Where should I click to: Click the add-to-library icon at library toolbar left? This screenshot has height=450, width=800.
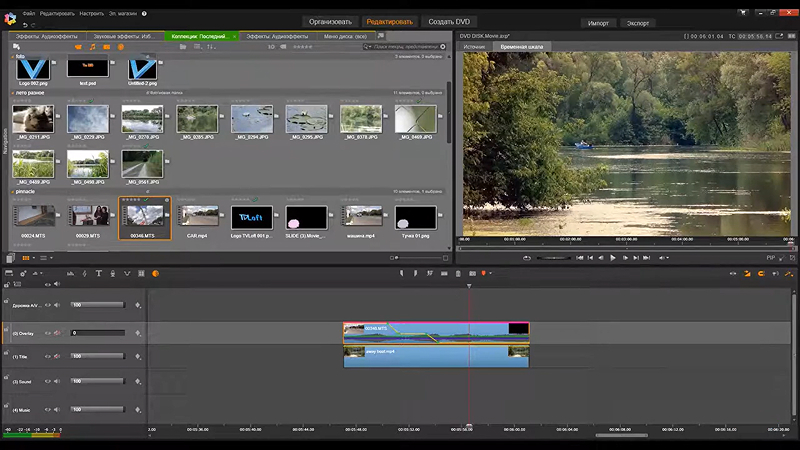click(16, 46)
